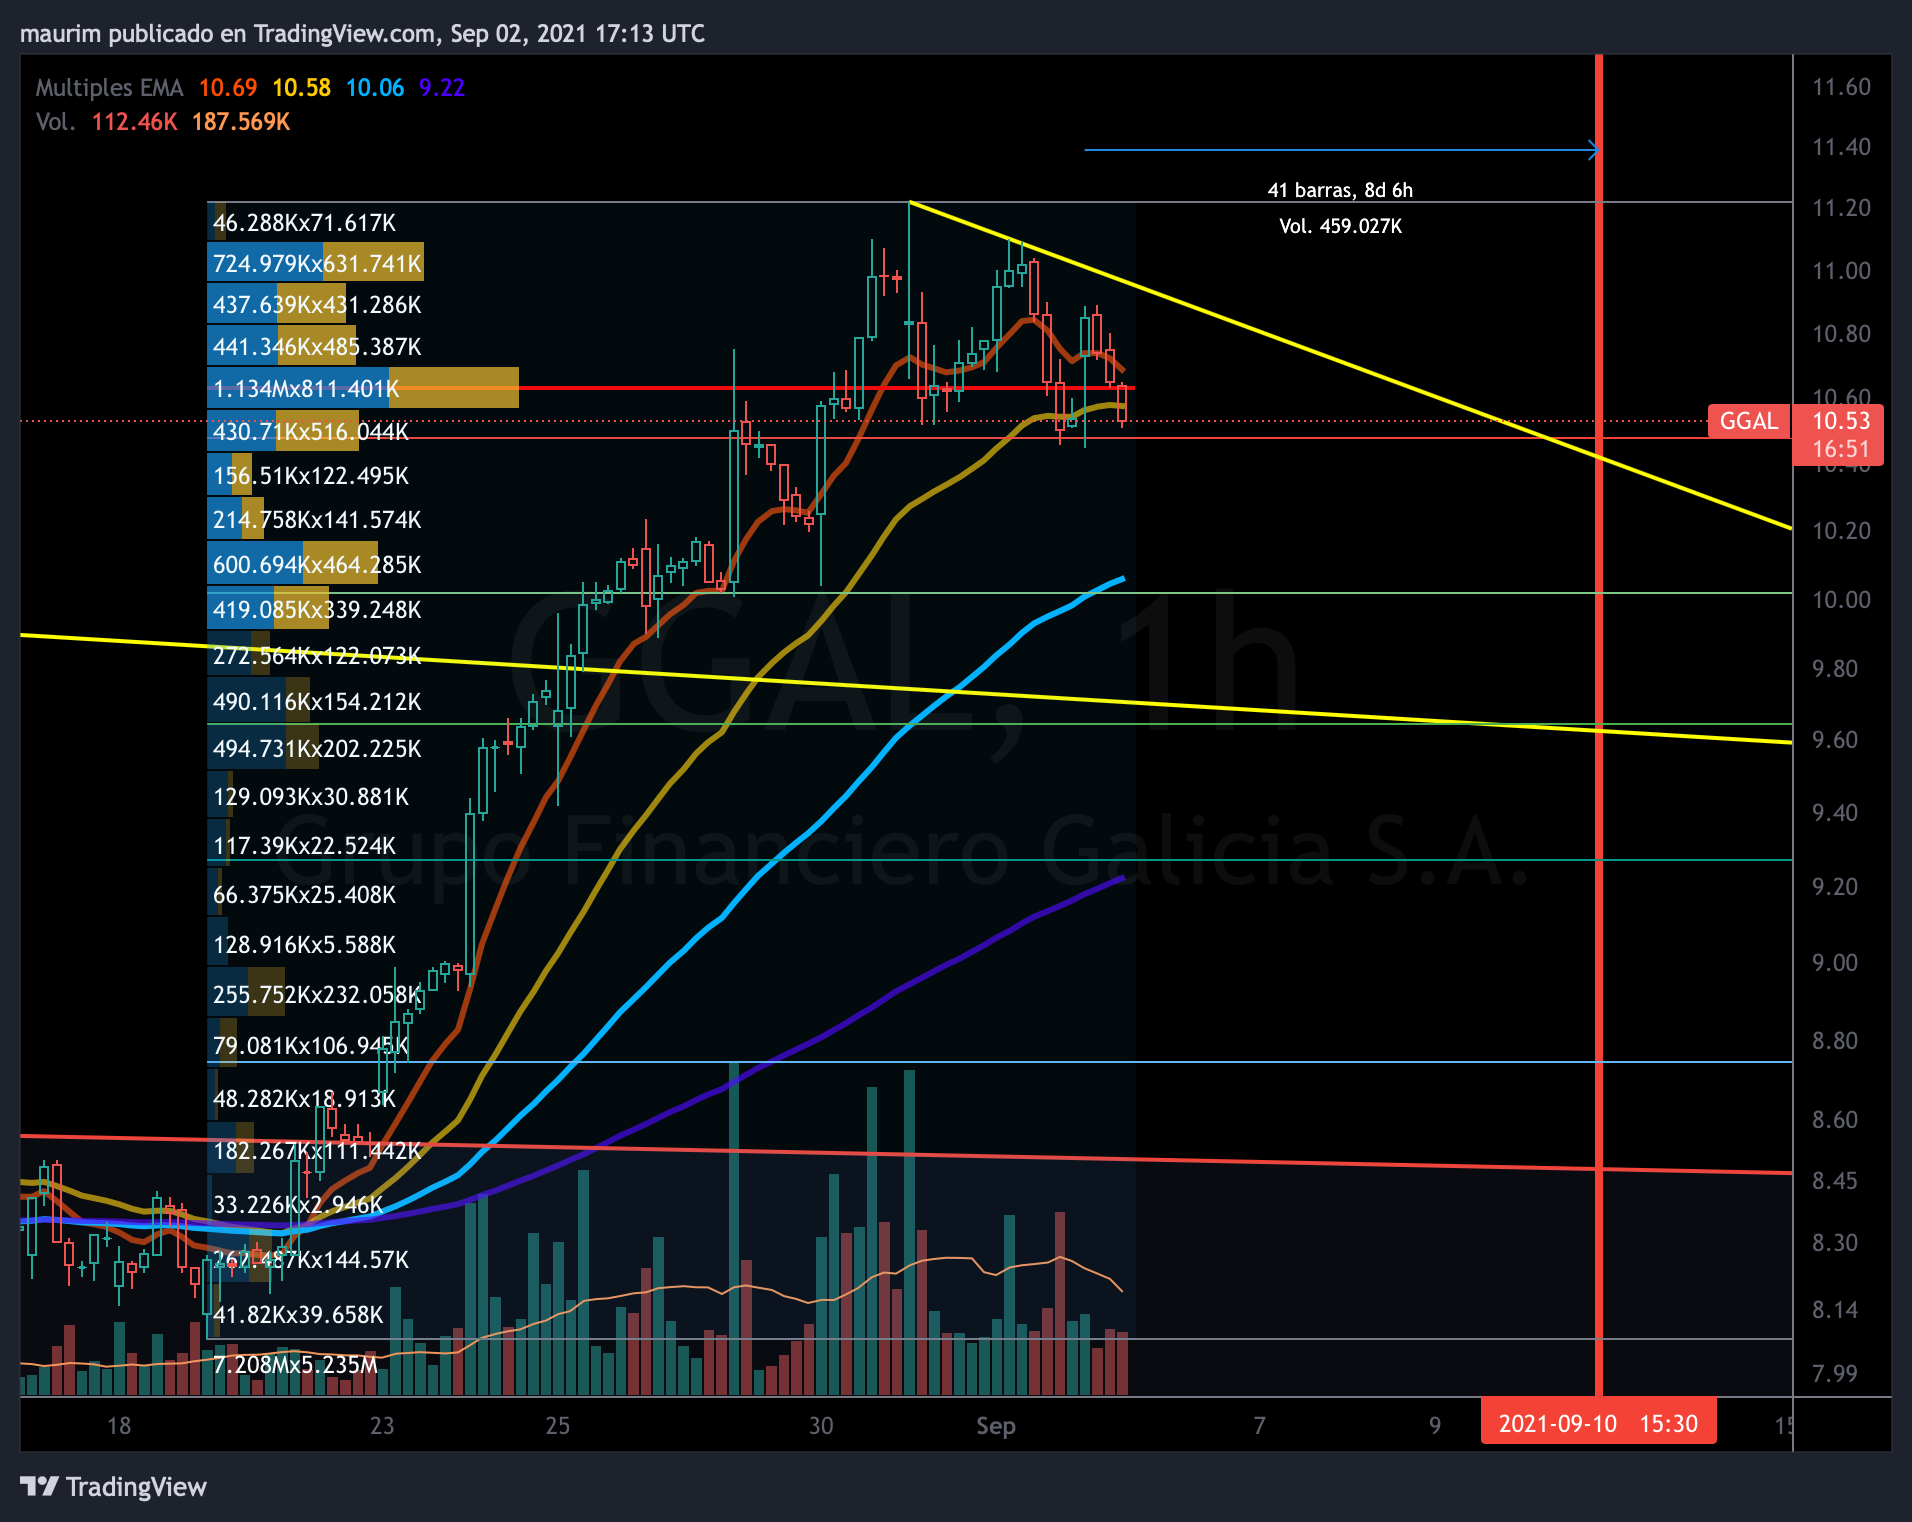
Task: Click the volume average value 187.569K
Action: [x=241, y=122]
